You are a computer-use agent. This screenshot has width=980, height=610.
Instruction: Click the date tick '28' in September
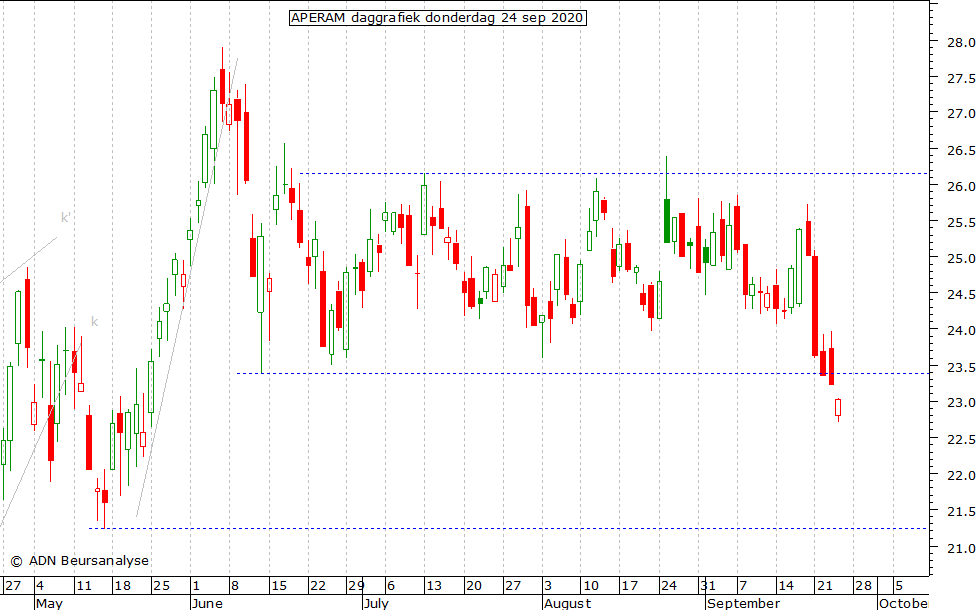(x=864, y=586)
